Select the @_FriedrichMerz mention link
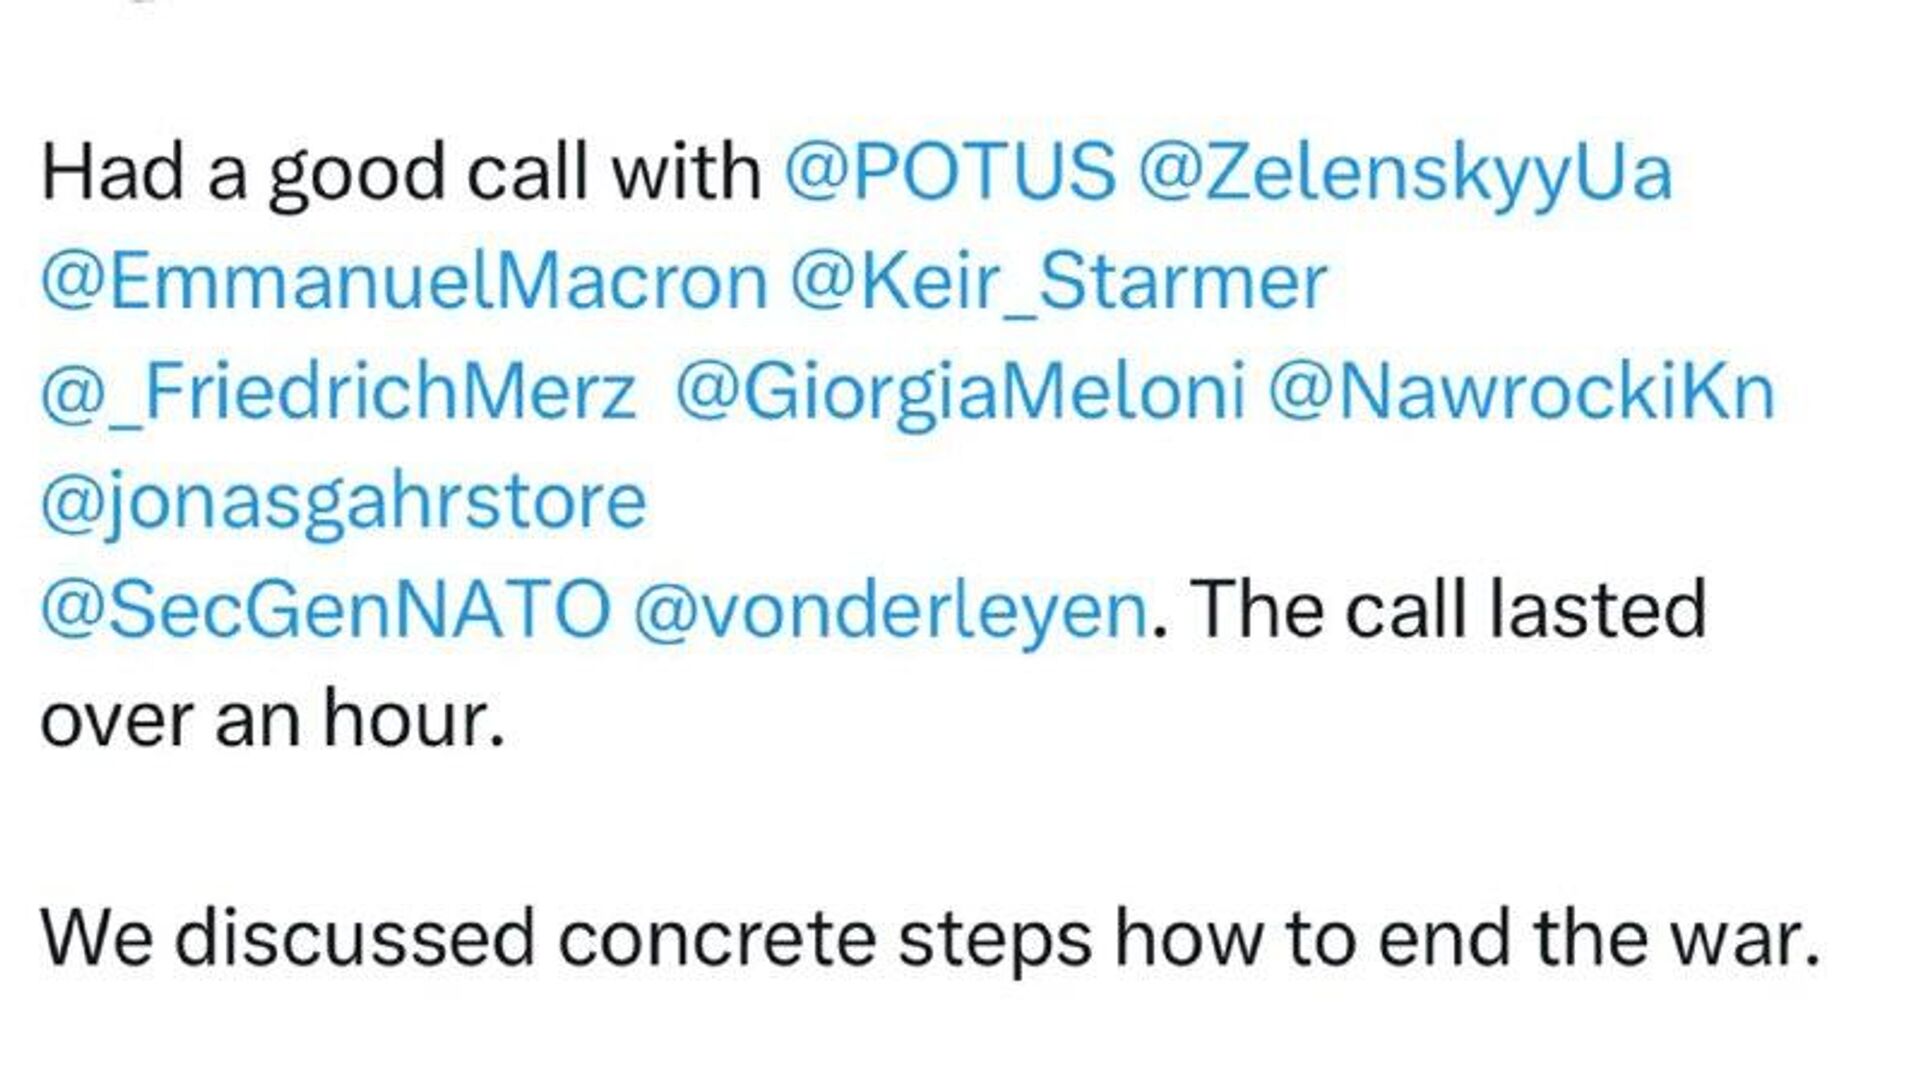This screenshot has height=1081, width=1920. point(338,391)
